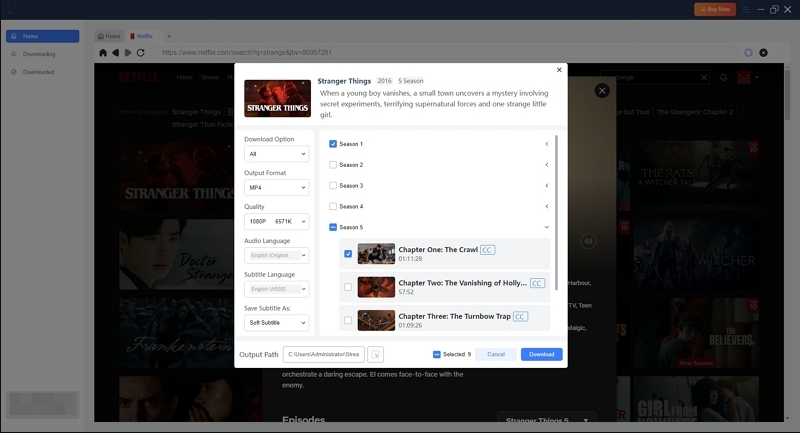
Task: Add a new tab with plus icon
Action: (x=169, y=36)
